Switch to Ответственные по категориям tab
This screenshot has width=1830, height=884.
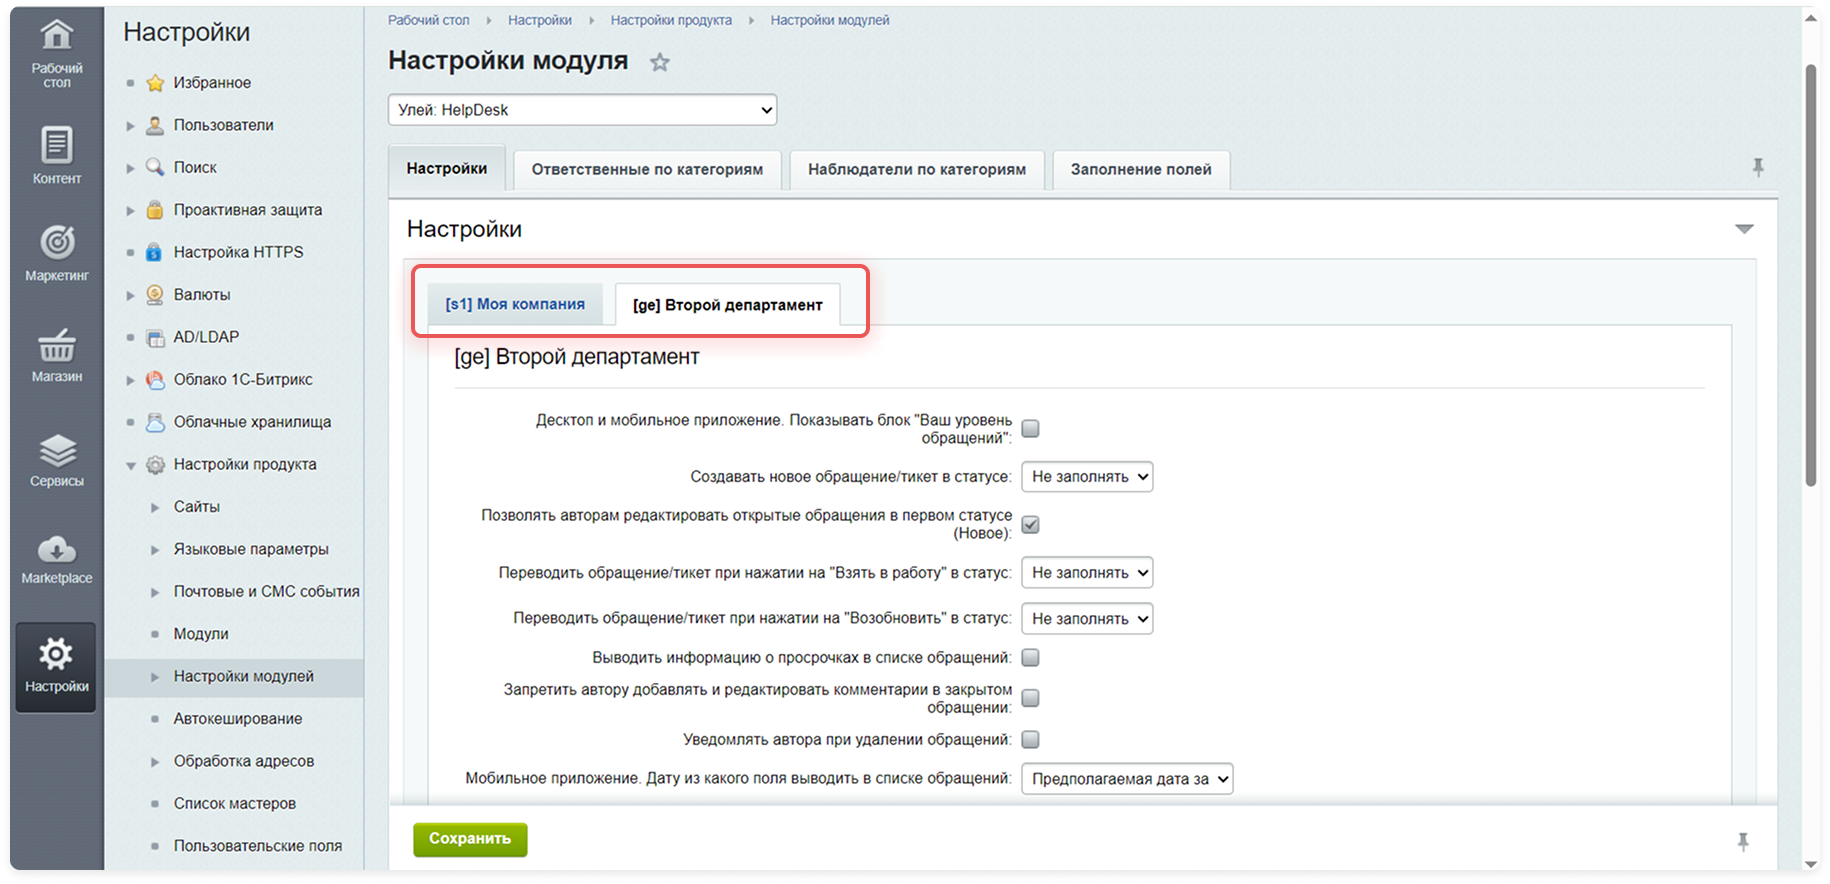[647, 170]
